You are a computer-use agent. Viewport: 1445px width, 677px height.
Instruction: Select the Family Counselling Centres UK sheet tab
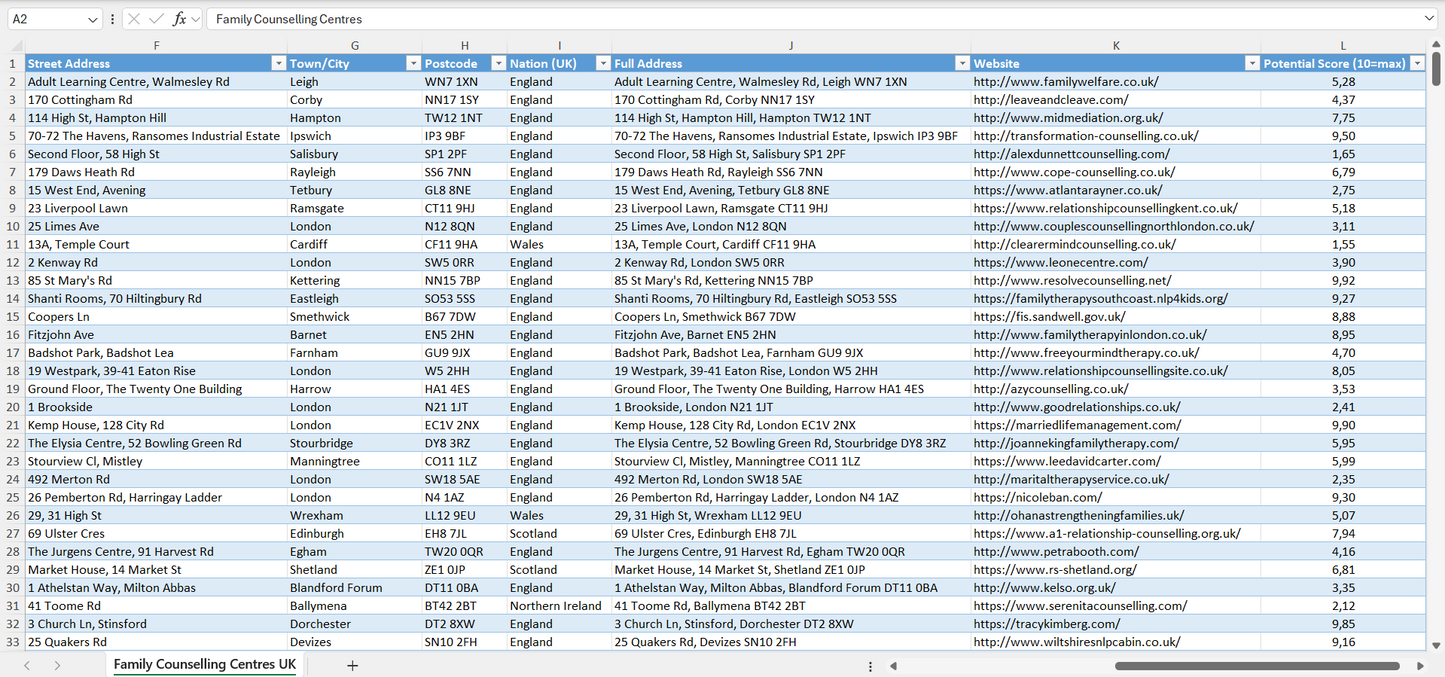[x=203, y=664]
